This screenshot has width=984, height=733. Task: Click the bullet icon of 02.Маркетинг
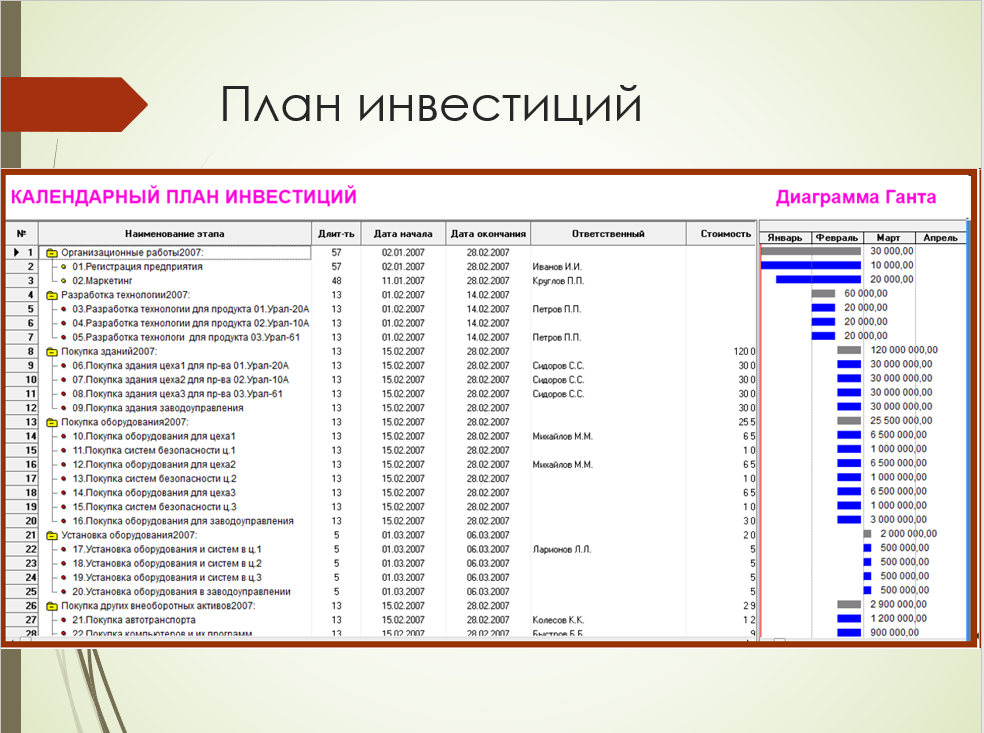tap(64, 281)
